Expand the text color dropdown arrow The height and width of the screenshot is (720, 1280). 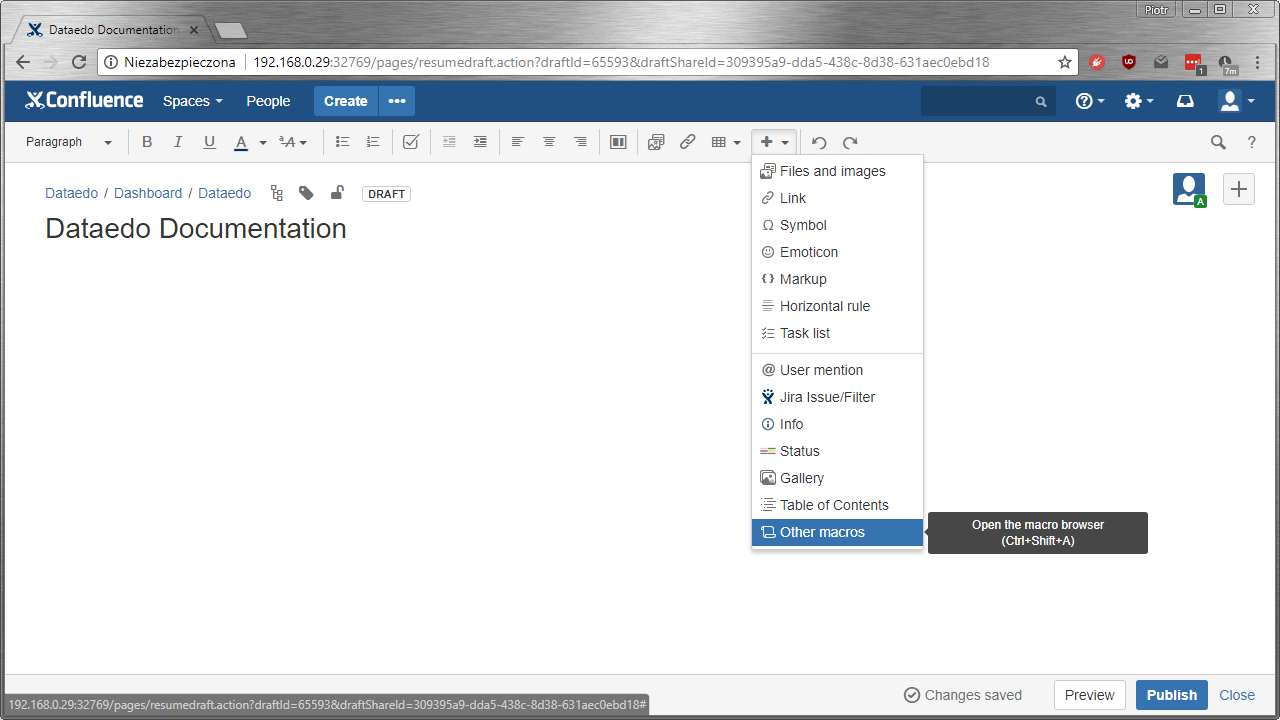[262, 141]
